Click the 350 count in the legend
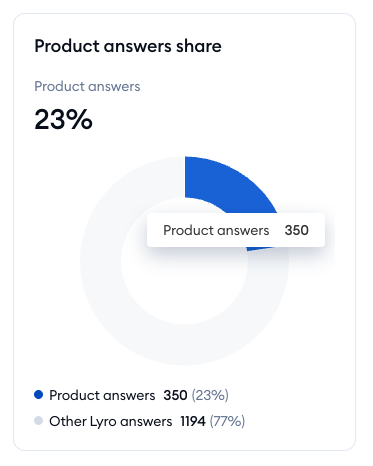The width and height of the screenshot is (373, 466). tap(175, 395)
